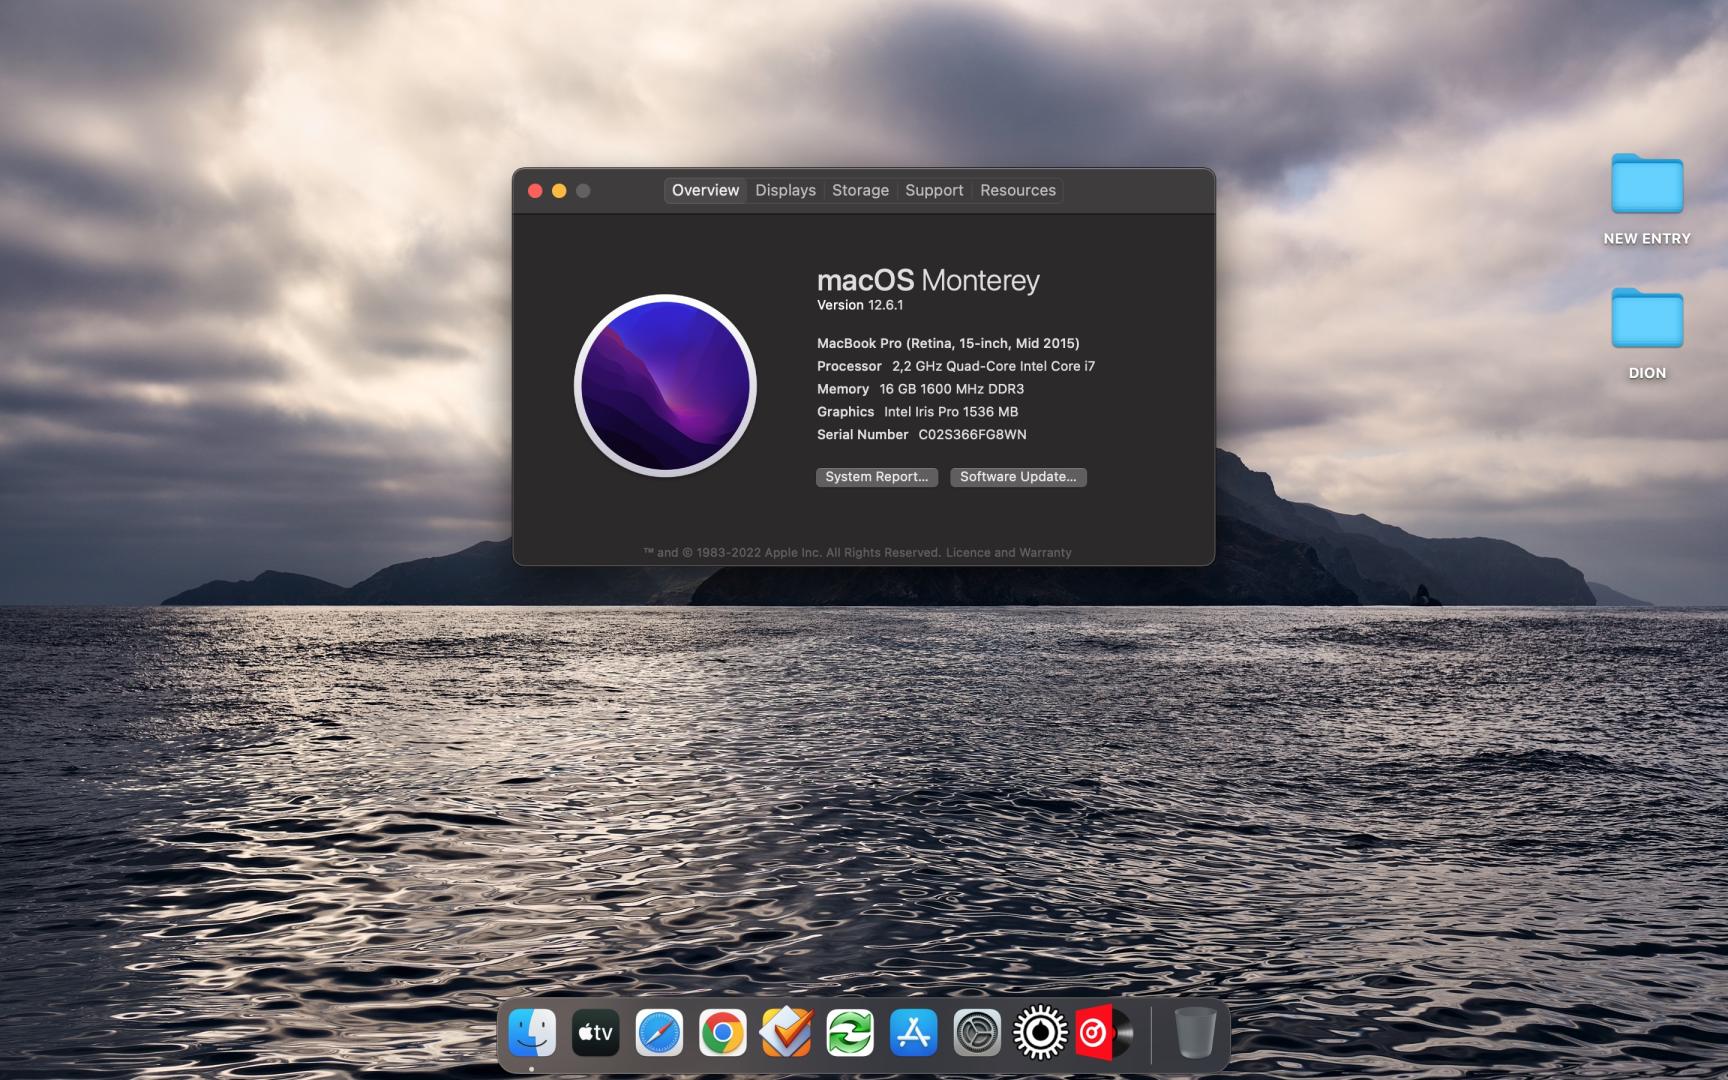
Task: Click the Apple copyright notice text
Action: 792,552
